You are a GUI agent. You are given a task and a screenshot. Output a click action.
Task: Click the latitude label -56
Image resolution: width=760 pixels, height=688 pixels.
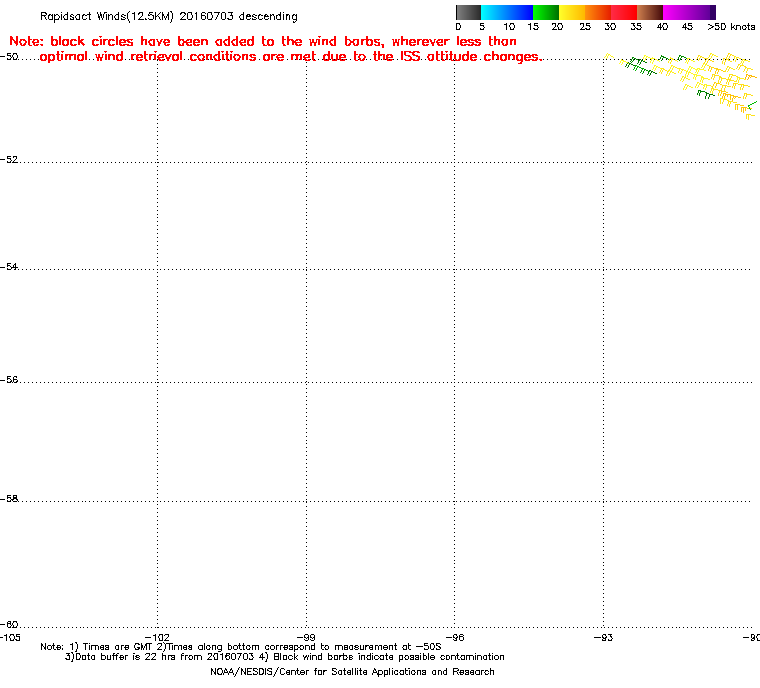click(9, 380)
